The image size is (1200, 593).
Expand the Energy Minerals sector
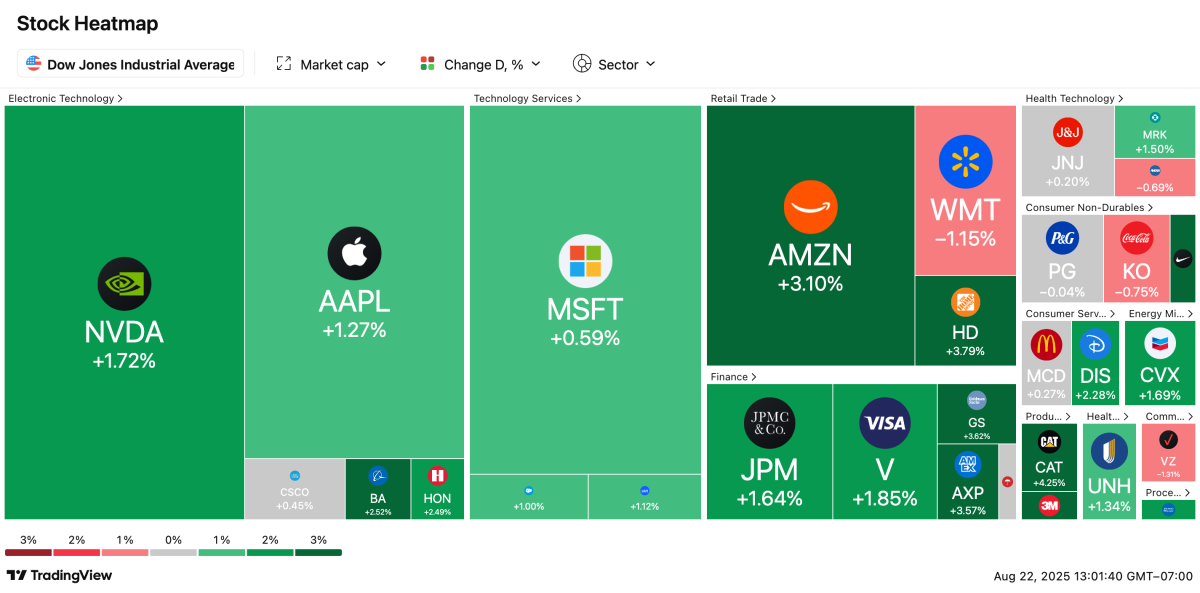pyautogui.click(x=1159, y=313)
